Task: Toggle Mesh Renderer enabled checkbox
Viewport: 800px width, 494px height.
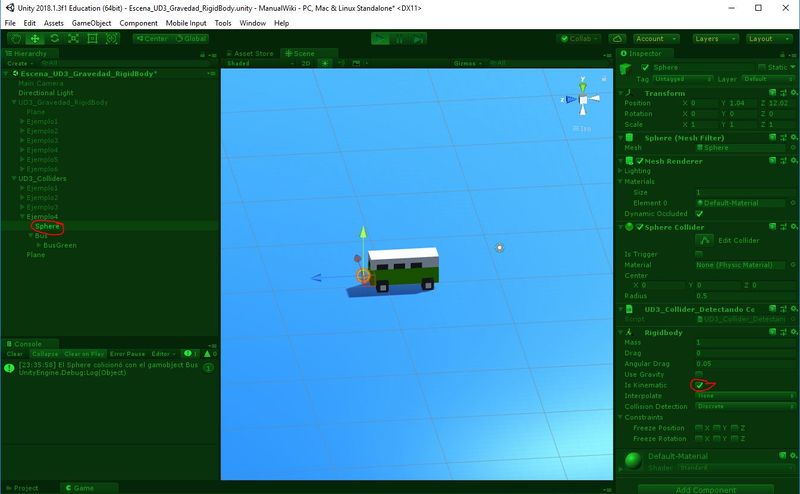Action: coord(639,161)
